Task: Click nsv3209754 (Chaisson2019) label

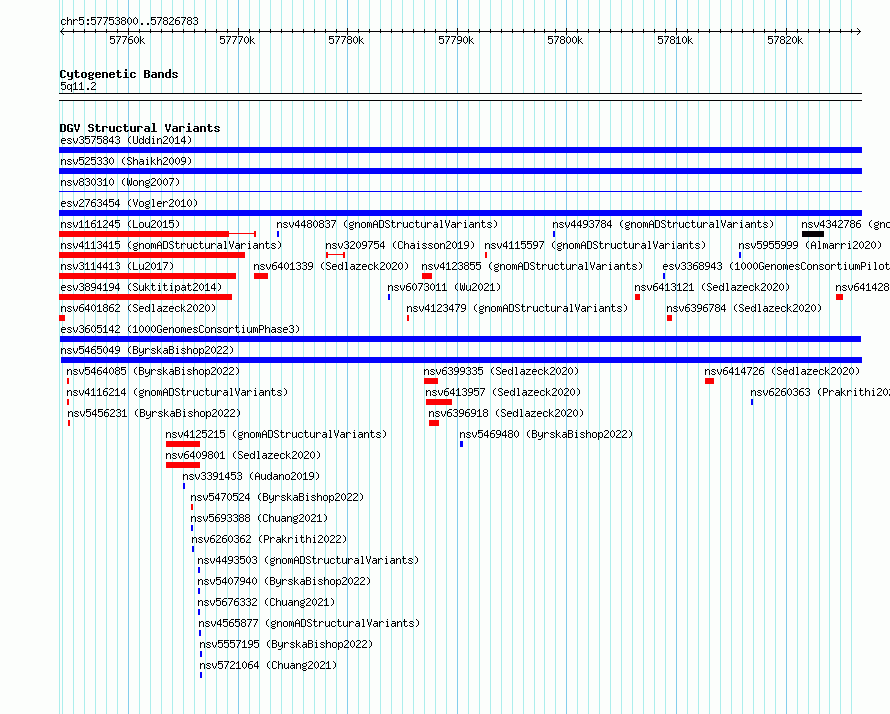Action: 400,245
